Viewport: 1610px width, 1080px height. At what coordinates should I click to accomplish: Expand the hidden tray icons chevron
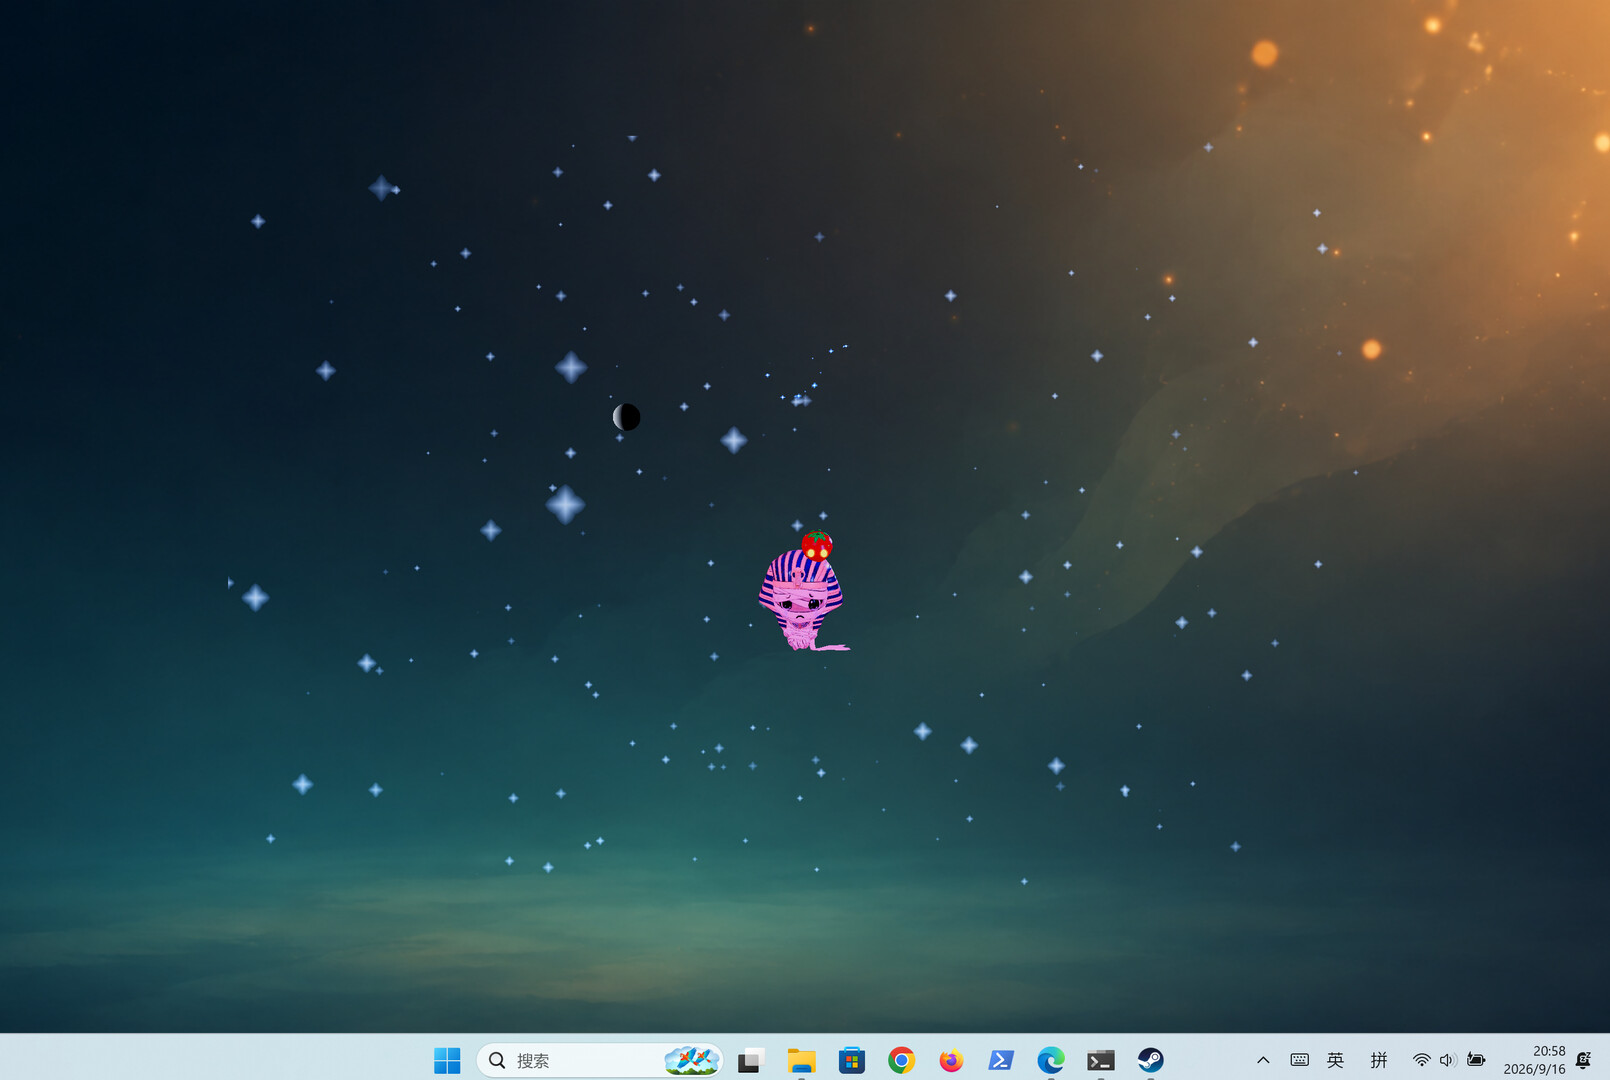point(1263,1060)
